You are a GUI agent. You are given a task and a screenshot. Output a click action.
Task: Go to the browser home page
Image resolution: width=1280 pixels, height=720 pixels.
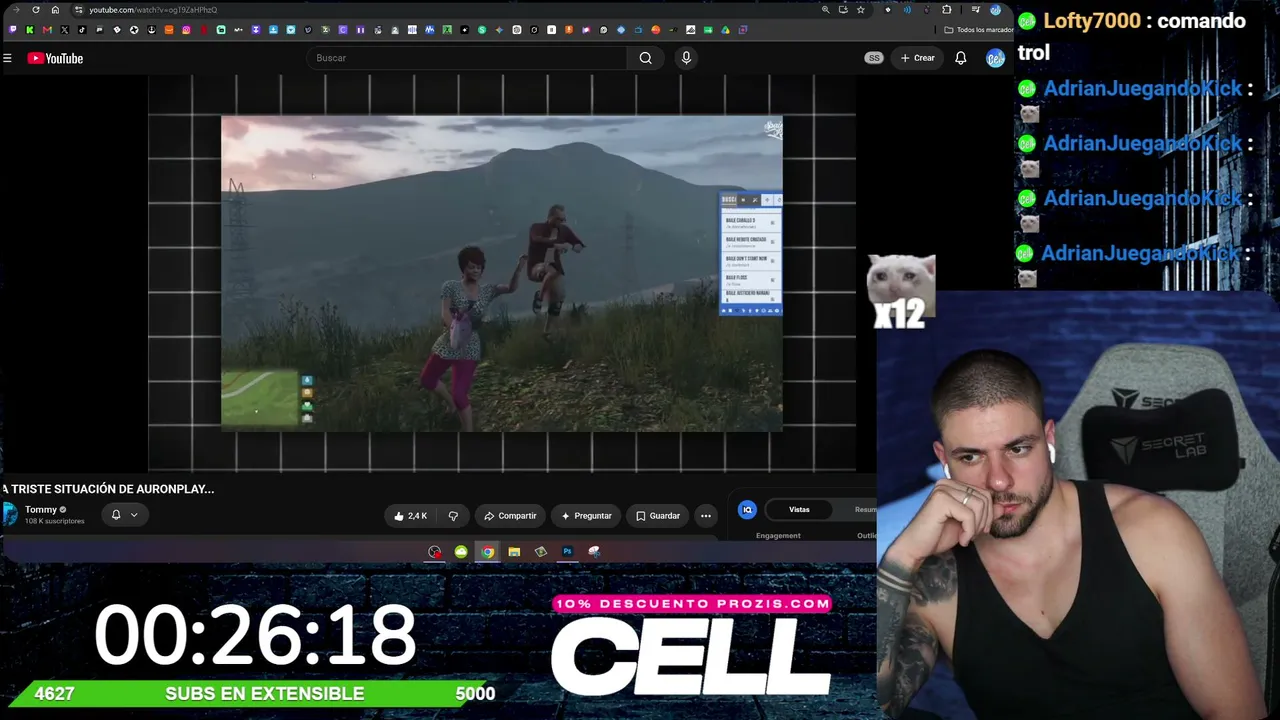(x=55, y=10)
